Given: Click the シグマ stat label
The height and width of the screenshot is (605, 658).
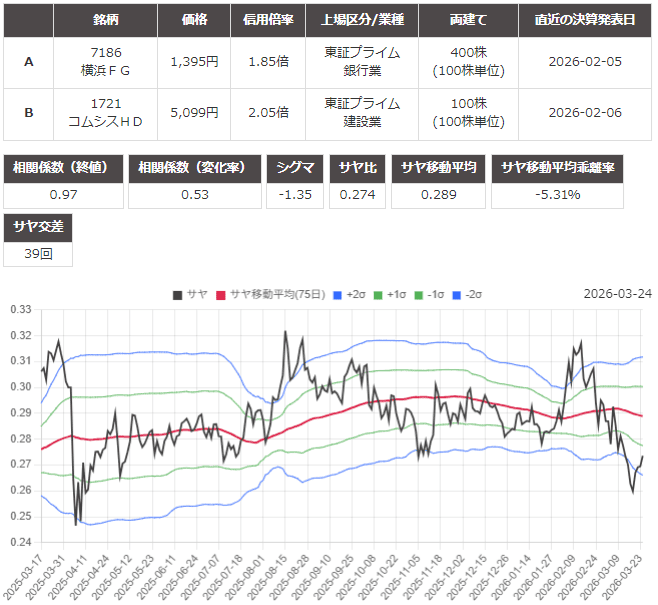Looking at the screenshot, I should point(295,167).
